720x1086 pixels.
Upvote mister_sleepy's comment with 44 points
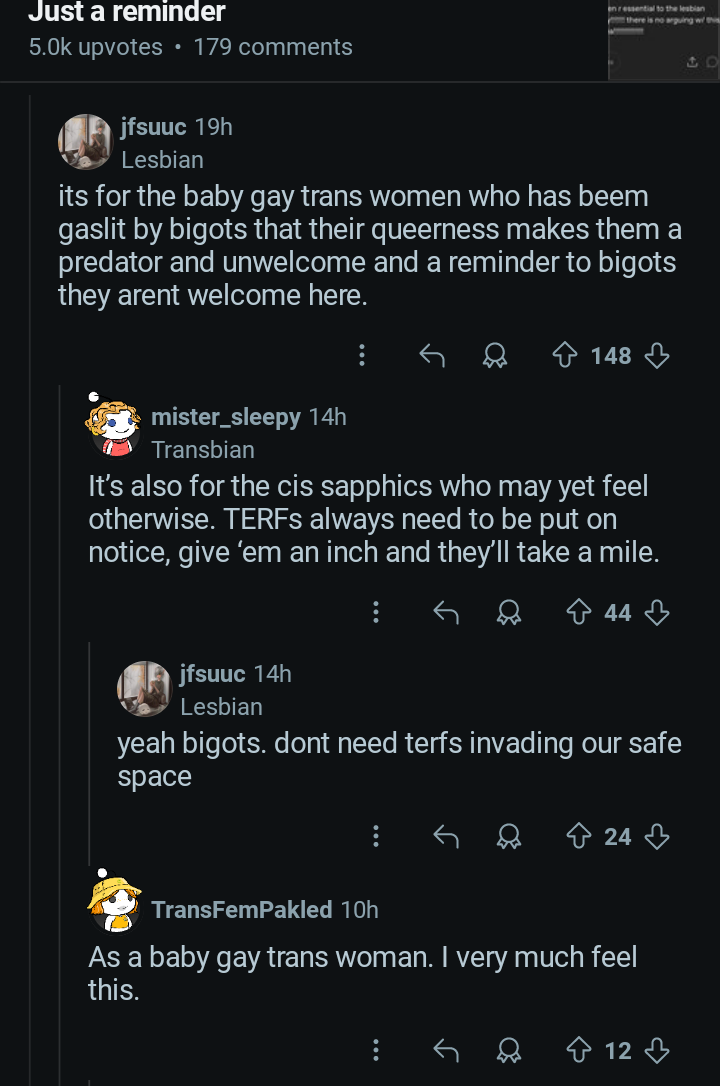pos(580,612)
